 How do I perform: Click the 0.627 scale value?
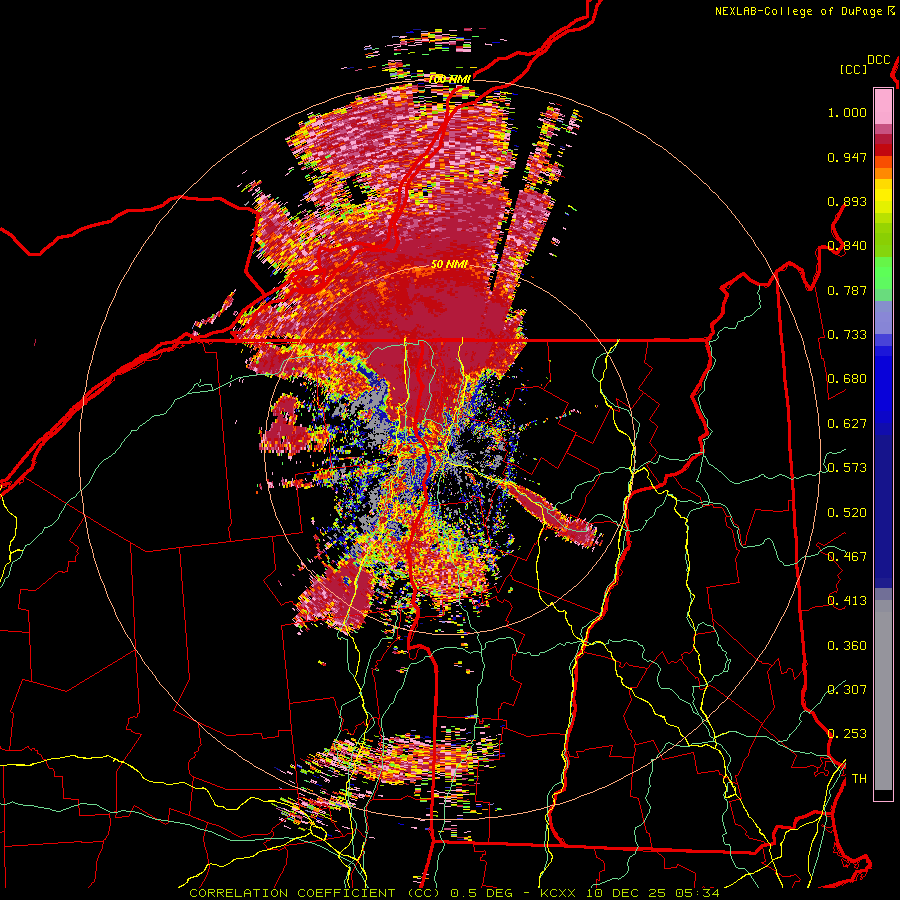(847, 424)
